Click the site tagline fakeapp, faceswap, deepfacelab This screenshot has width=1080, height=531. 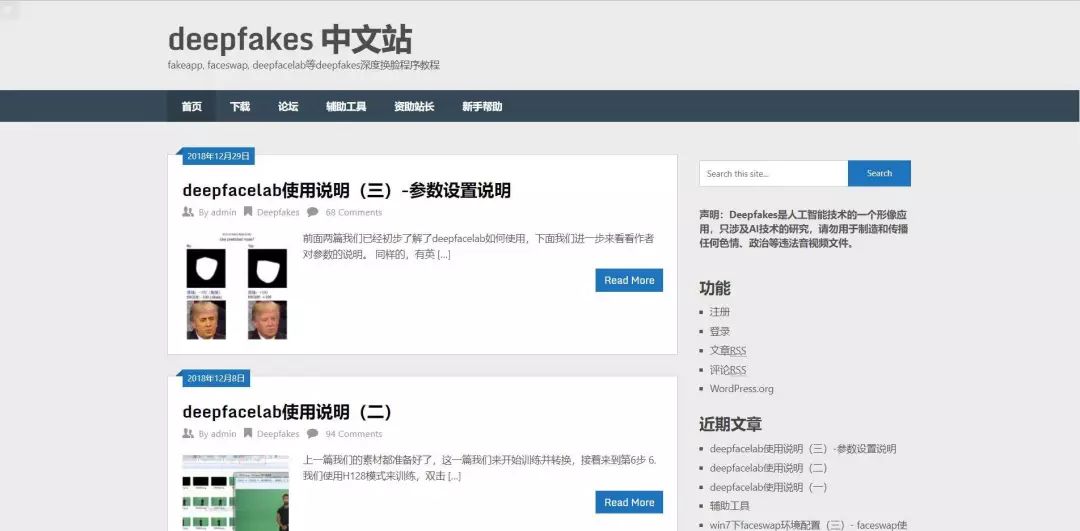point(304,65)
